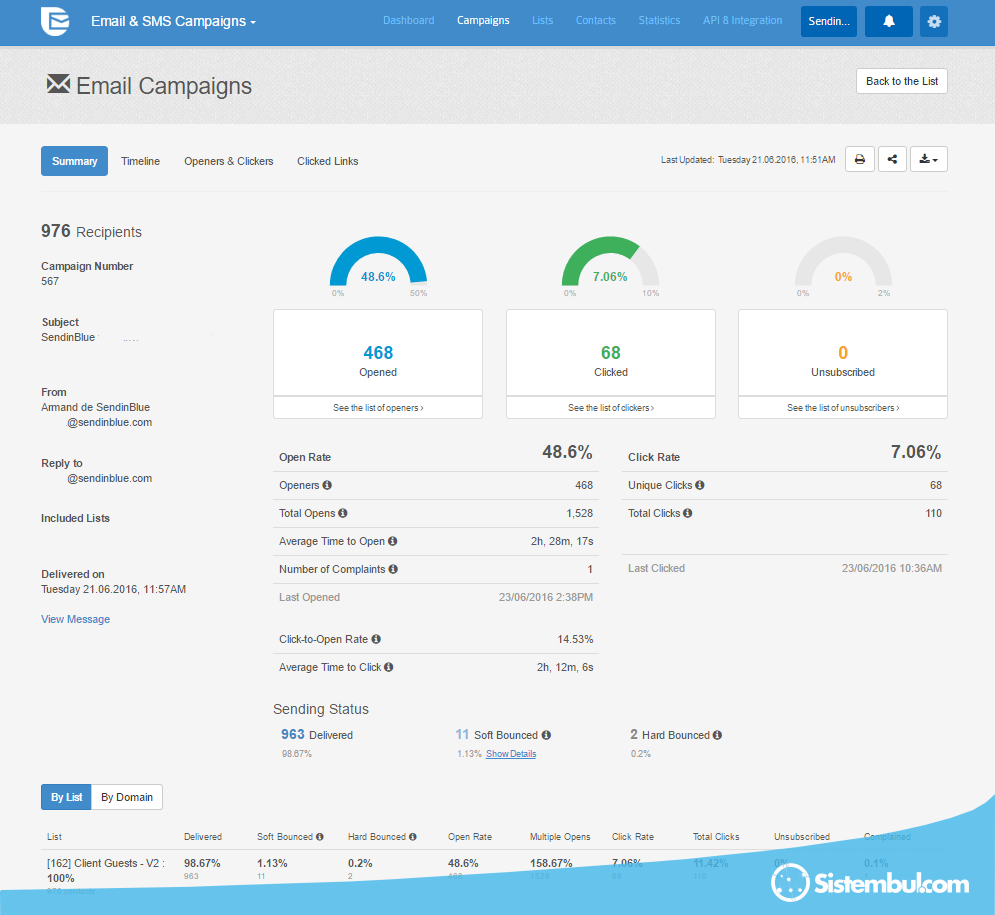Switch to the Timeline tab
The height and width of the screenshot is (915, 995).
coord(140,161)
